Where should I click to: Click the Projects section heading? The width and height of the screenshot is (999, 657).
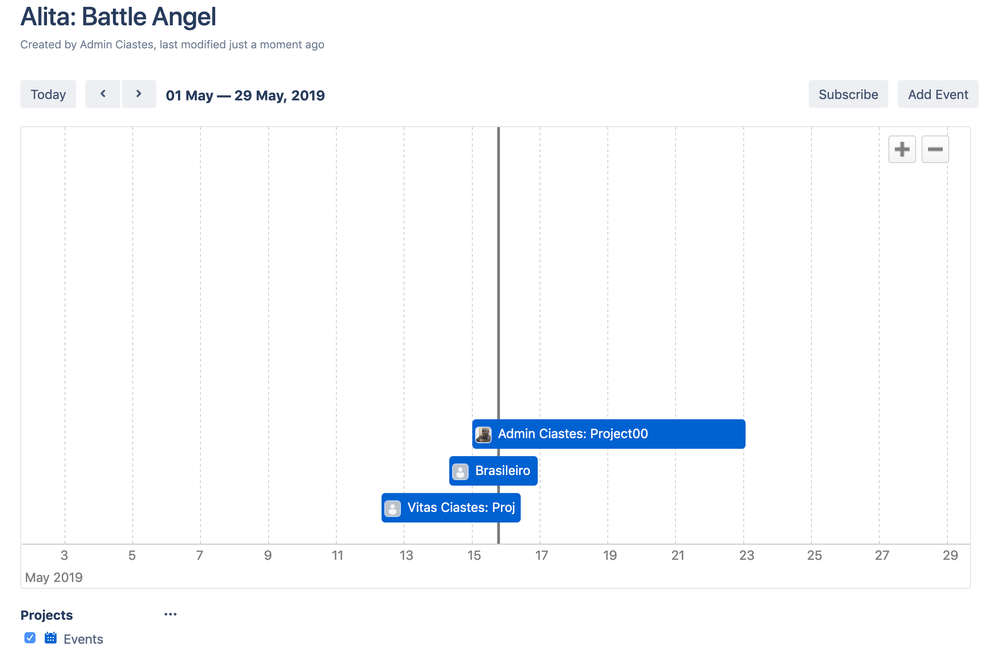click(x=45, y=614)
